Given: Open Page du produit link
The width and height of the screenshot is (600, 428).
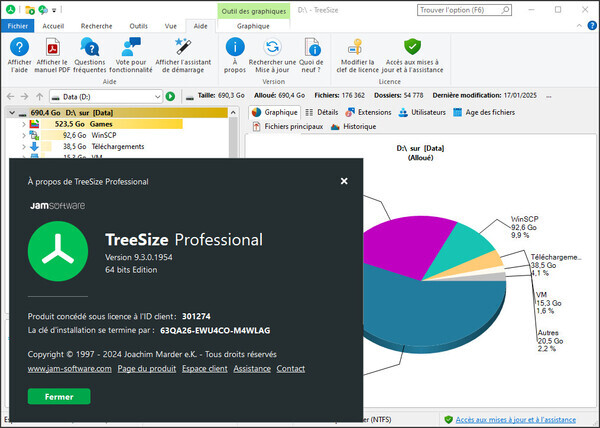Looking at the screenshot, I should 147,369.
